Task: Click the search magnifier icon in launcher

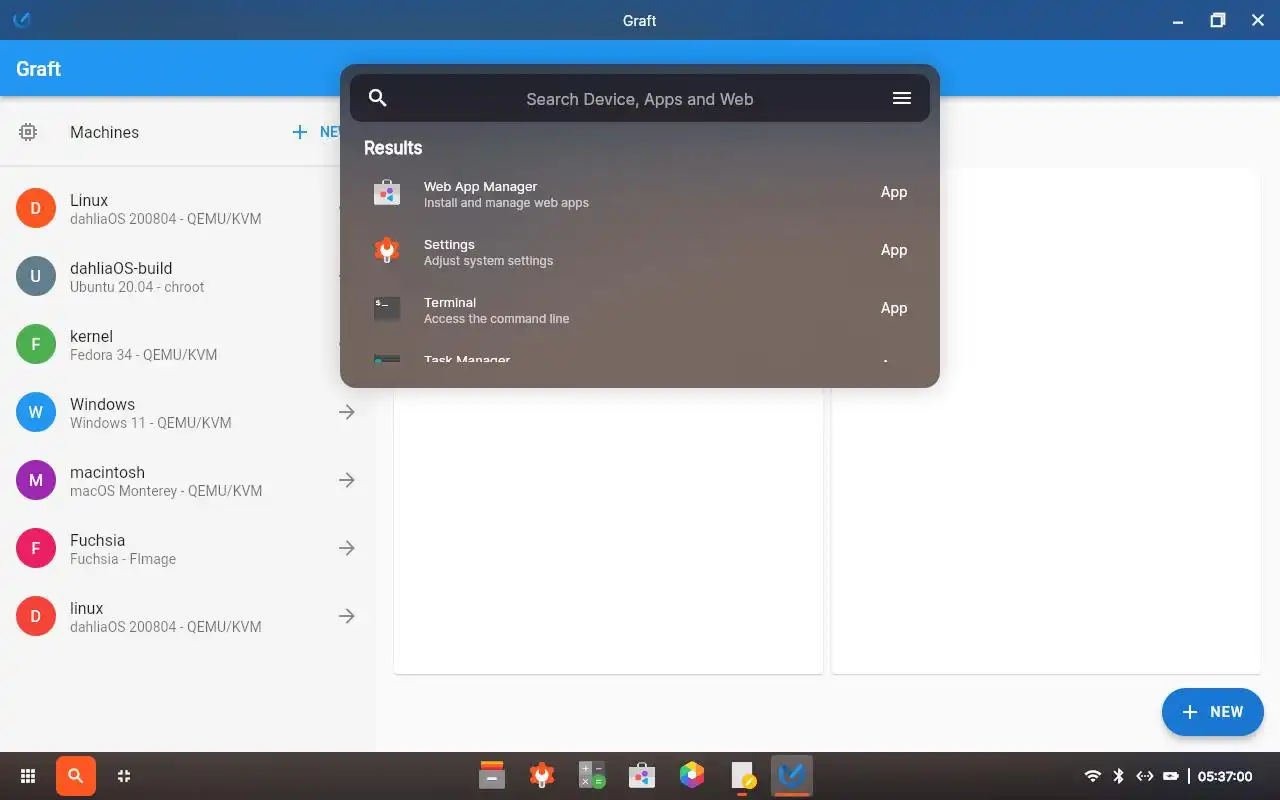Action: click(x=377, y=98)
